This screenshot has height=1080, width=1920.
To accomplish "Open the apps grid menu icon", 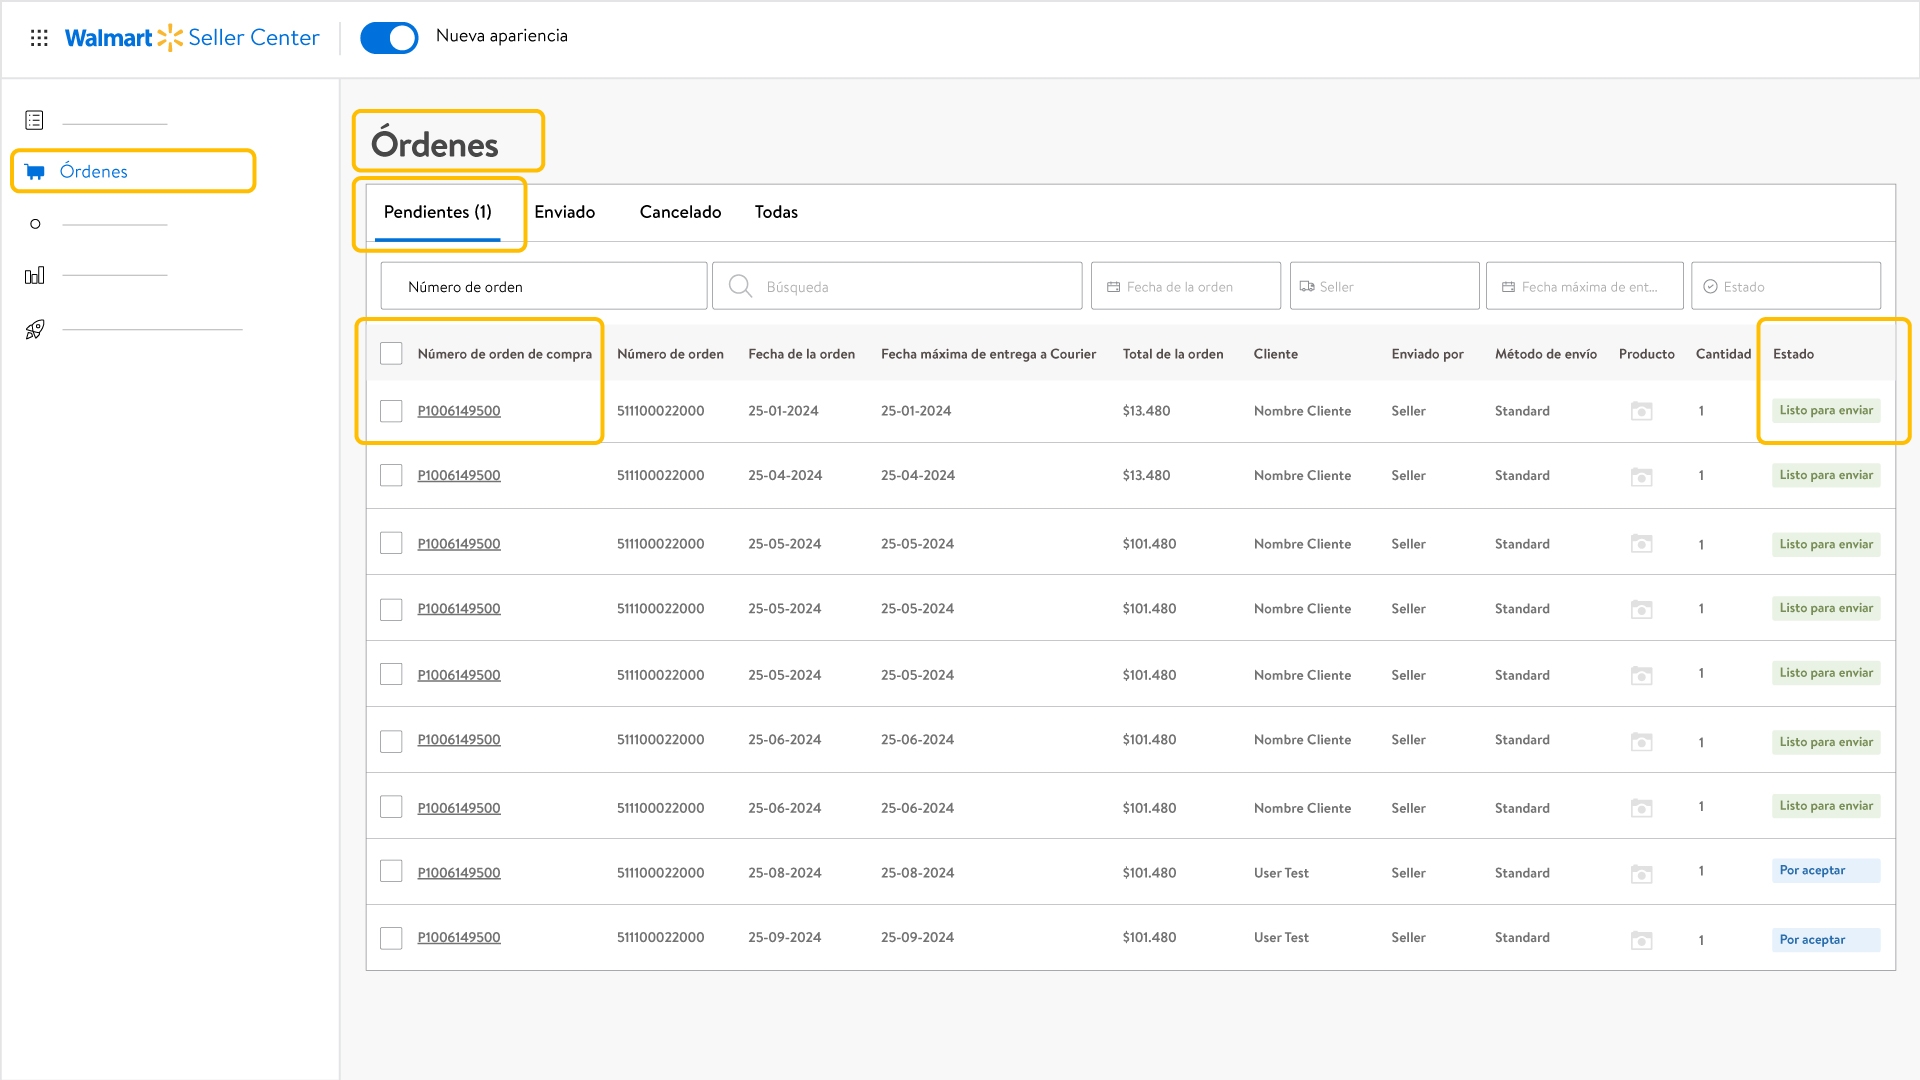I will 39,38.
